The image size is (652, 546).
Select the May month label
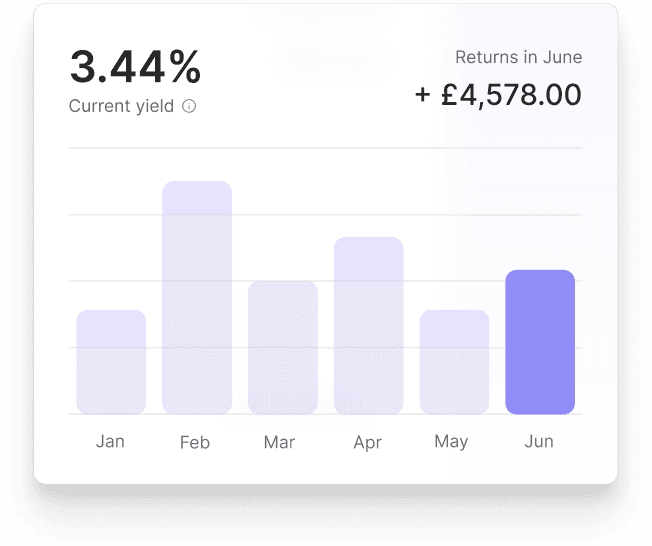point(452,442)
